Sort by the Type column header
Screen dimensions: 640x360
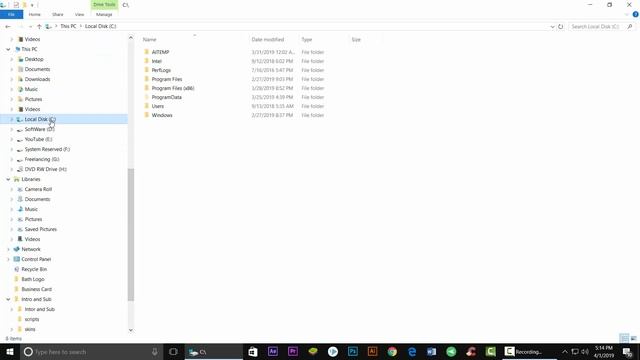(307, 40)
